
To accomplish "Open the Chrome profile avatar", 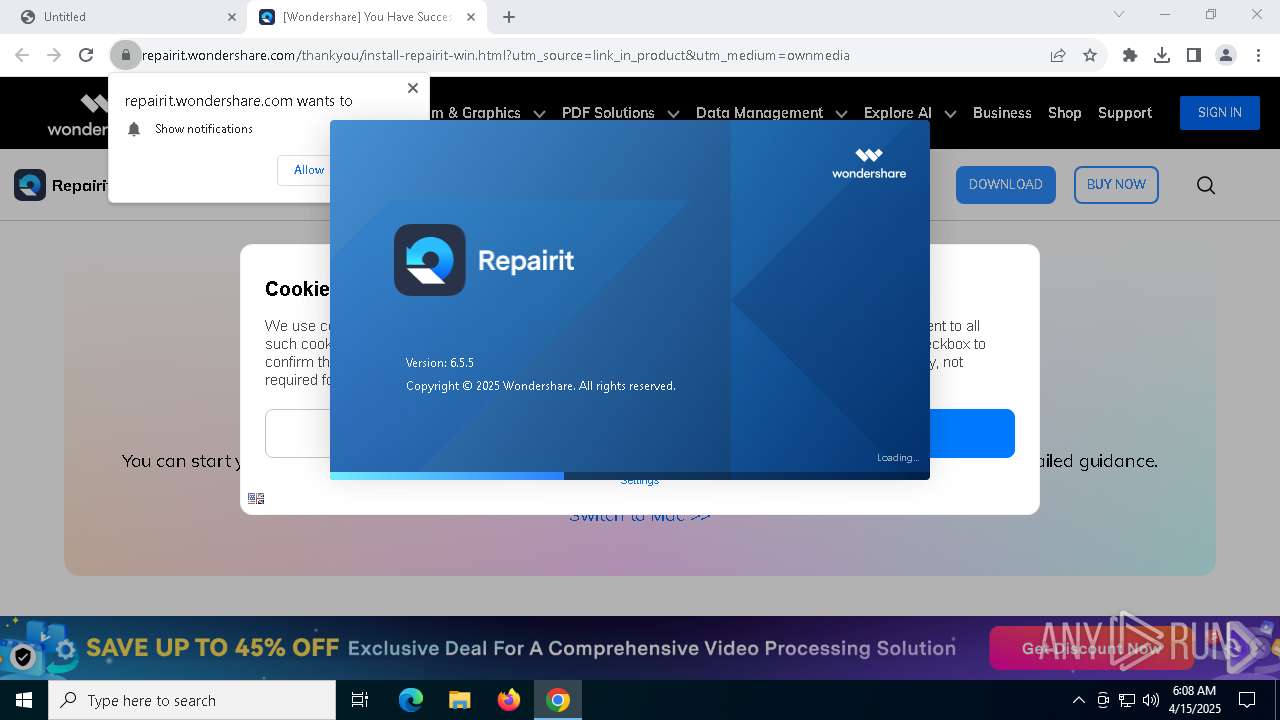I will [1226, 55].
